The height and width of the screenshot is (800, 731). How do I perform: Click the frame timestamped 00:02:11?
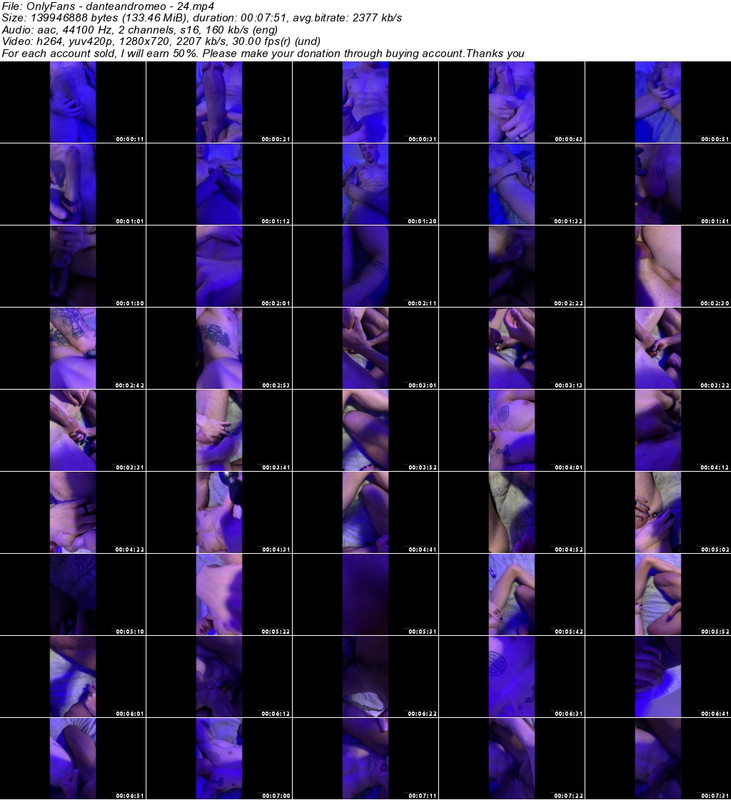365,265
